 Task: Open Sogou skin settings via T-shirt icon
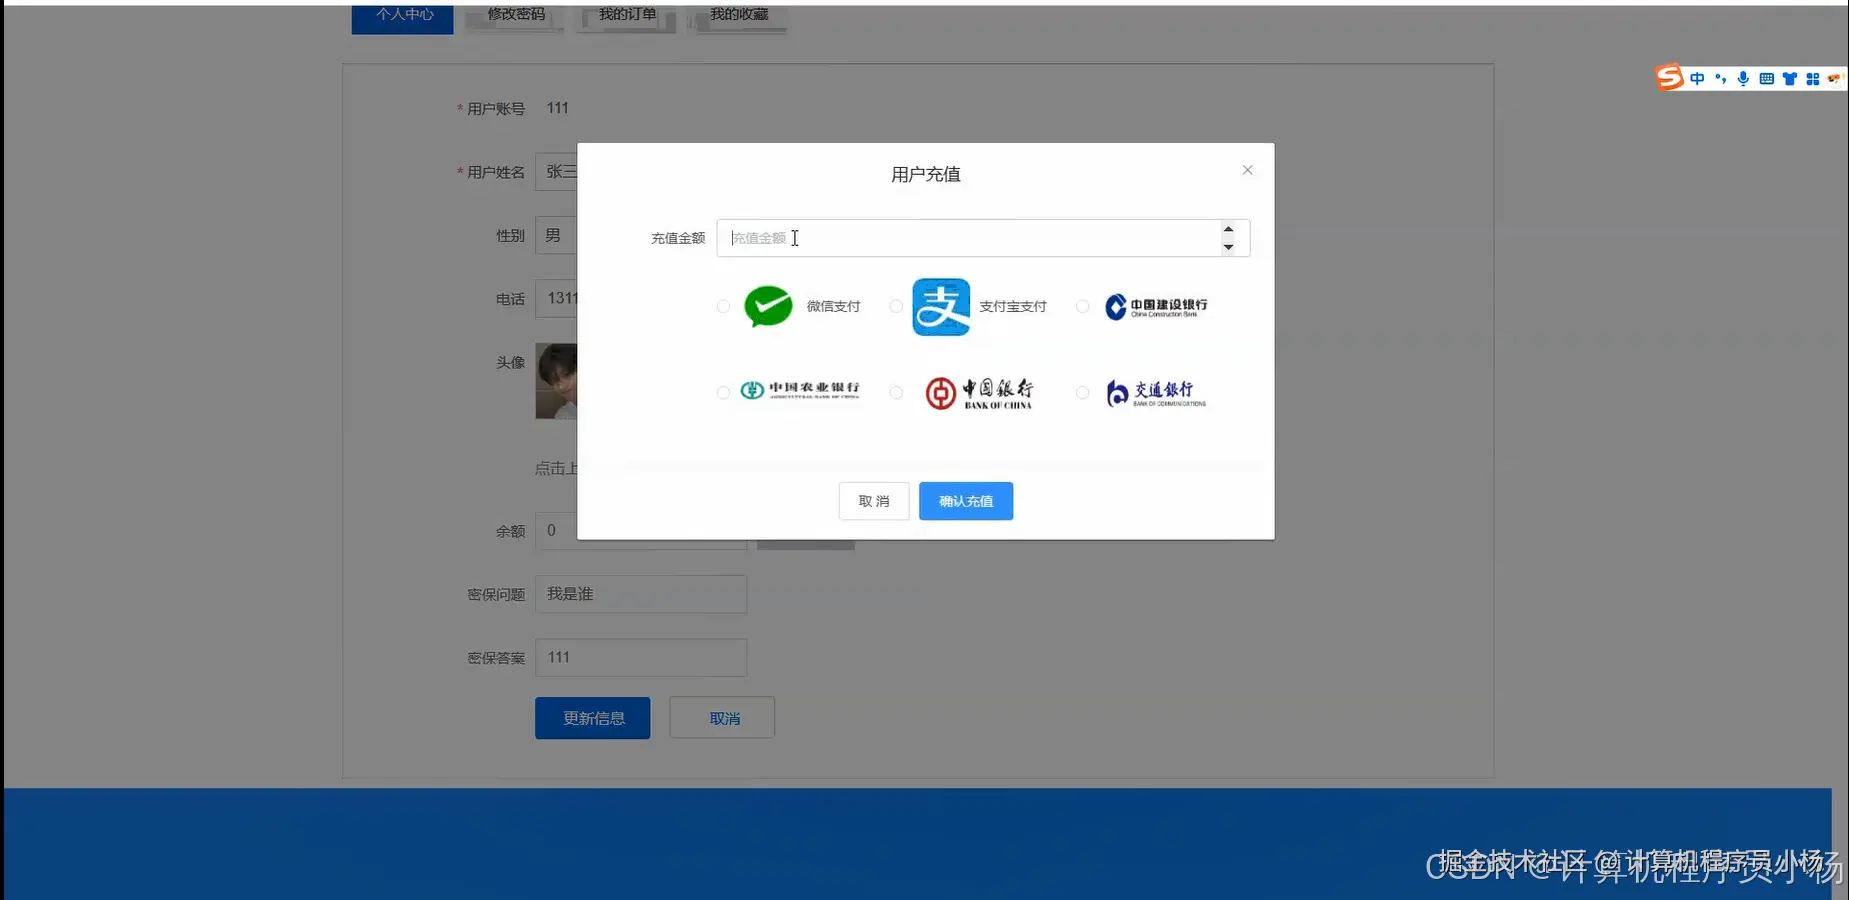tap(1790, 78)
